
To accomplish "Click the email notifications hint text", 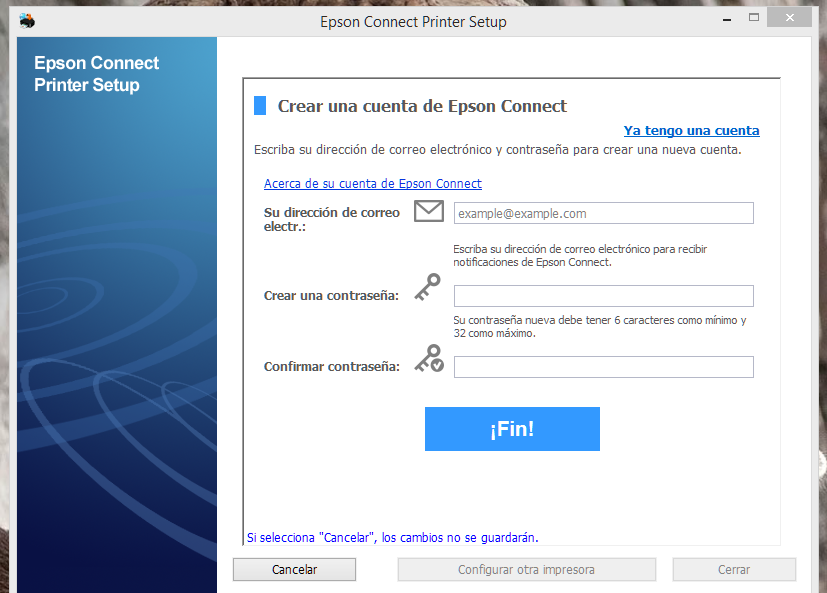I will pos(580,255).
